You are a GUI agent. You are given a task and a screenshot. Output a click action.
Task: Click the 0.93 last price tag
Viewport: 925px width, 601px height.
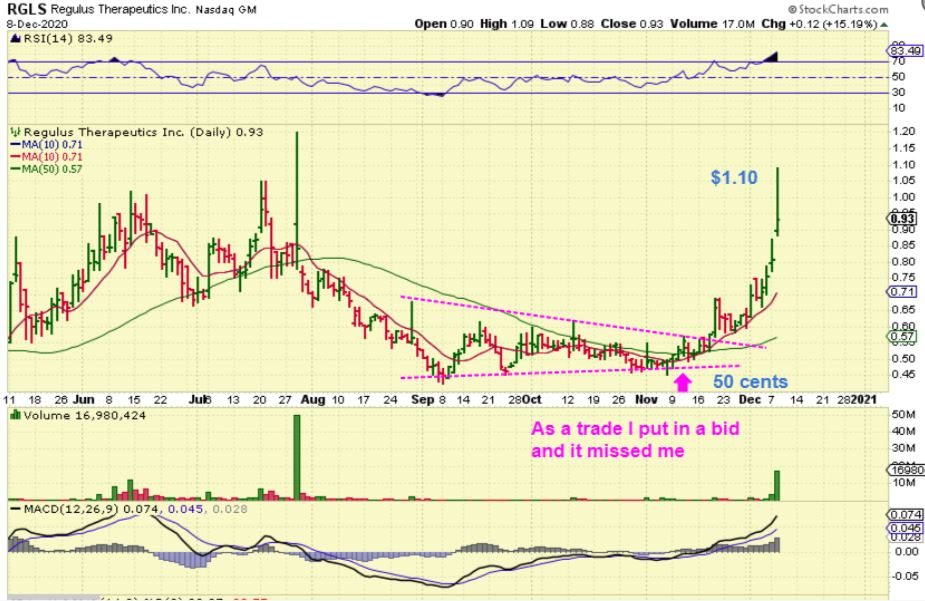(x=902, y=218)
